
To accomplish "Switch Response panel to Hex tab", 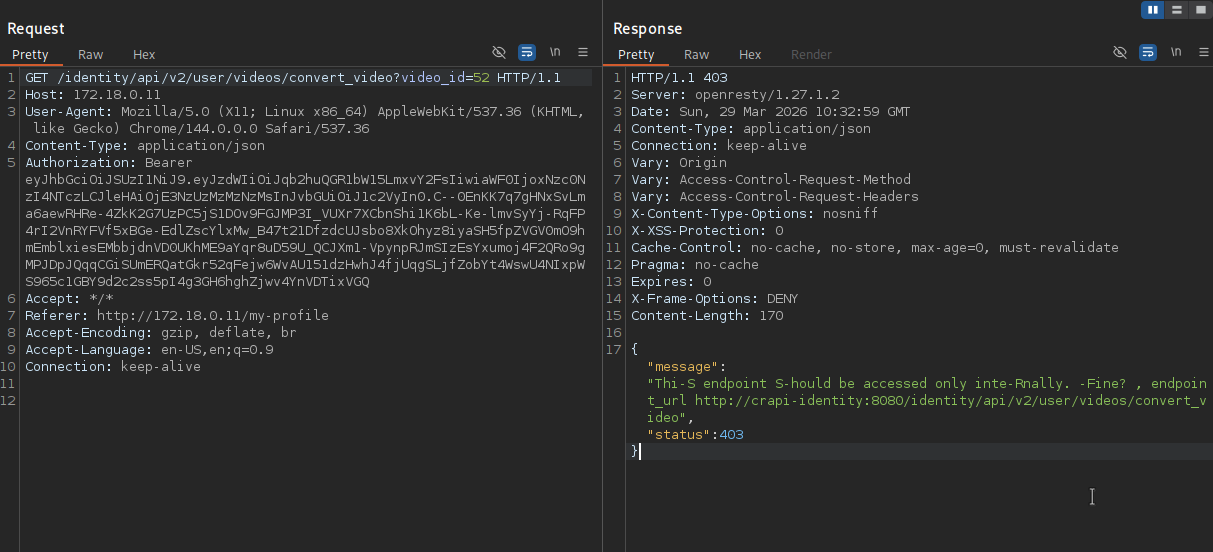I will (x=750, y=54).
